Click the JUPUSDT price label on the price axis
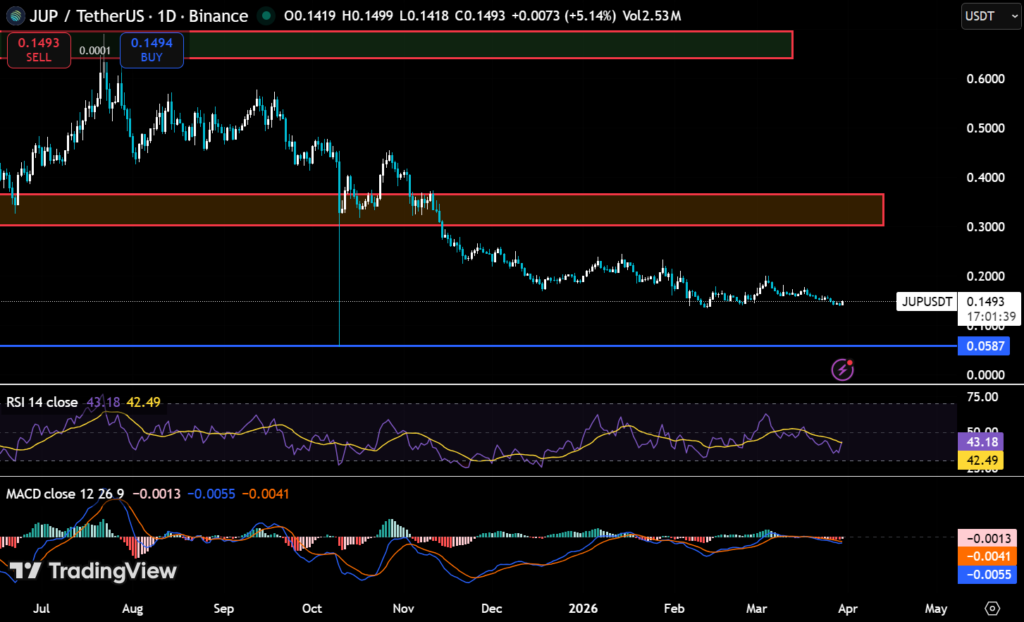The width and height of the screenshot is (1024, 622). [x=927, y=301]
